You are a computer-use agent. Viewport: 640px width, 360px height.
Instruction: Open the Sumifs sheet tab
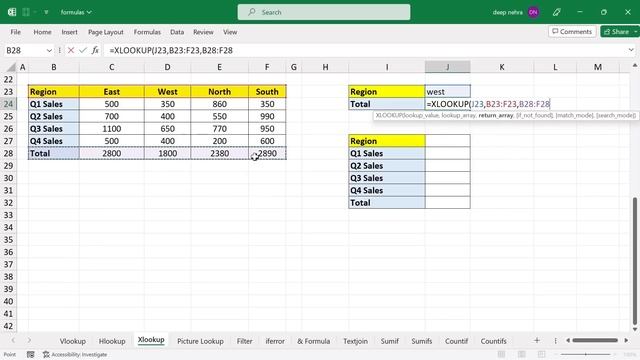tap(422, 341)
